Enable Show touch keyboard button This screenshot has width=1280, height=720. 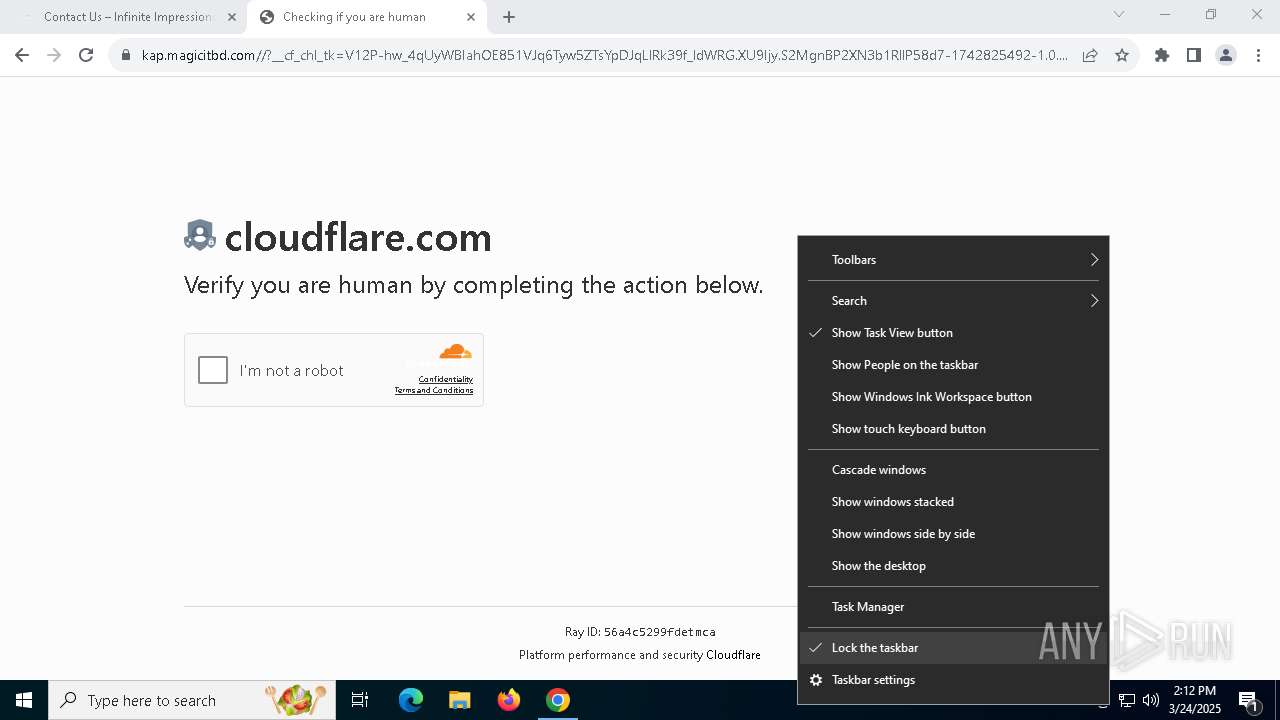[953, 429]
